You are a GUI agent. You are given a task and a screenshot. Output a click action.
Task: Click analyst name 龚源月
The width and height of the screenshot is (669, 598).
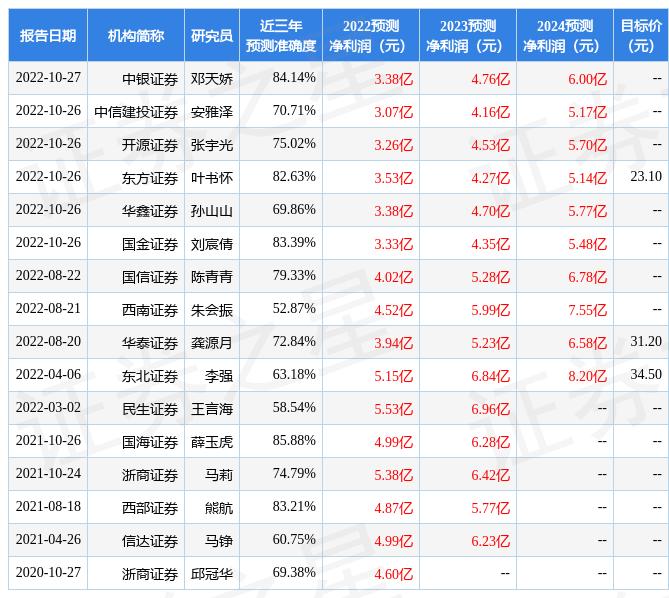click(212, 343)
